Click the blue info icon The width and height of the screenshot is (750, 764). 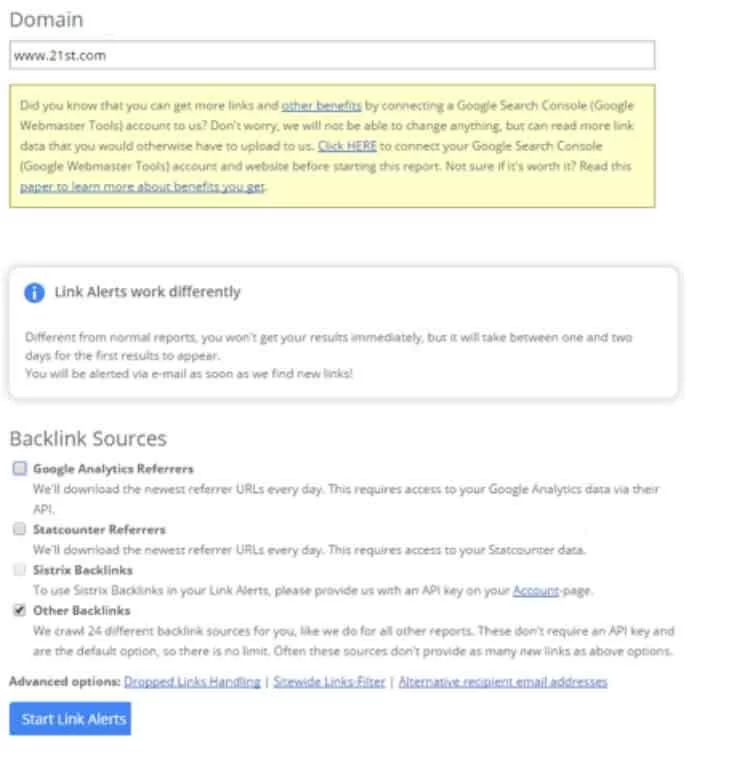(x=34, y=293)
